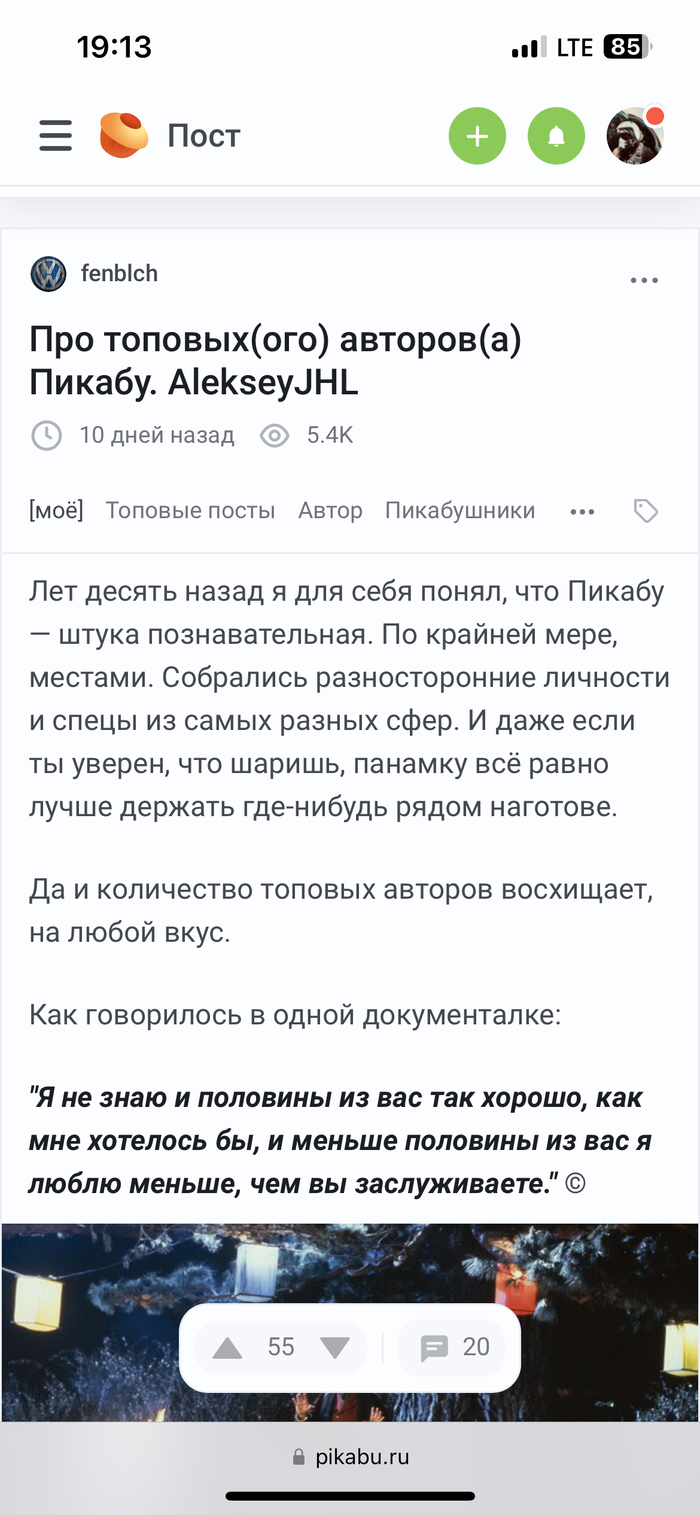Tap the post title AlekseyJHL heading
700x1515 pixels.
click(x=275, y=361)
